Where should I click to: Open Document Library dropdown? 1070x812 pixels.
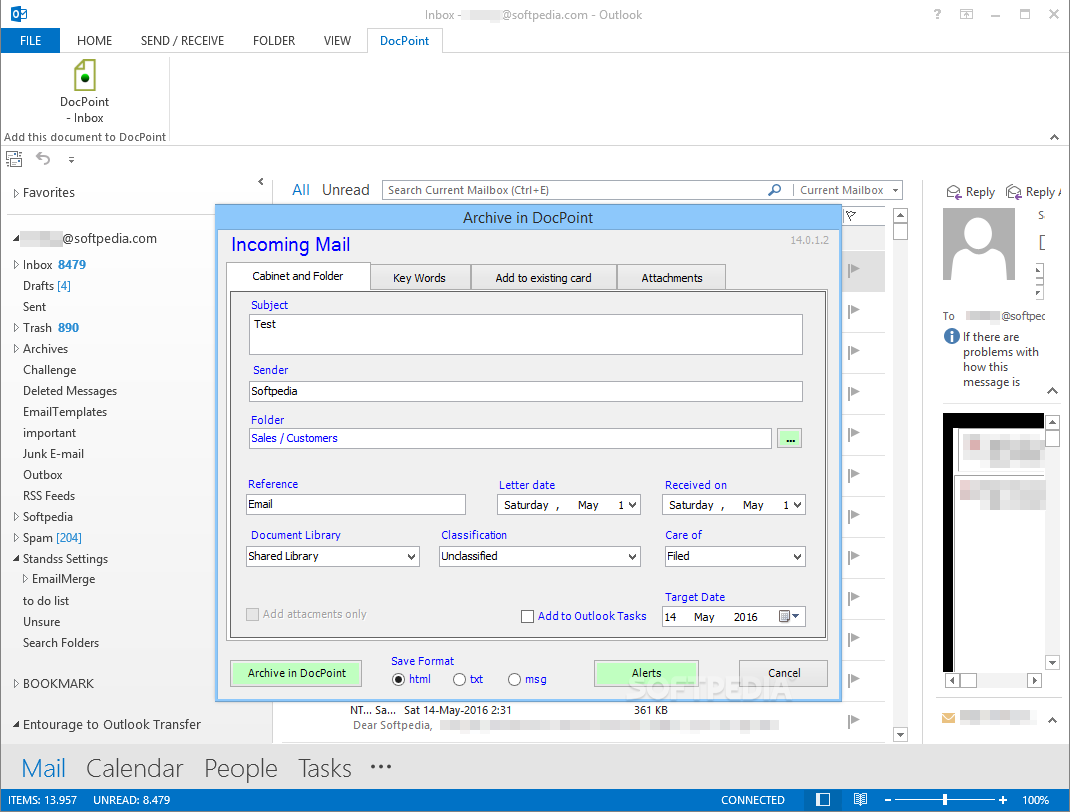411,557
